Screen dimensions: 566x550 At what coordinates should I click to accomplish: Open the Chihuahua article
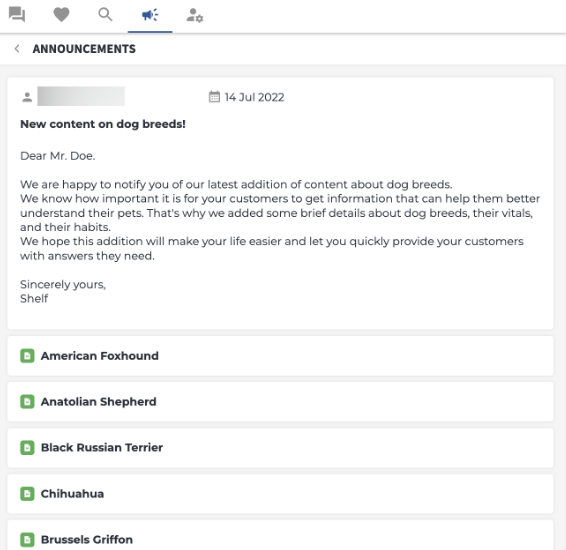coord(280,494)
